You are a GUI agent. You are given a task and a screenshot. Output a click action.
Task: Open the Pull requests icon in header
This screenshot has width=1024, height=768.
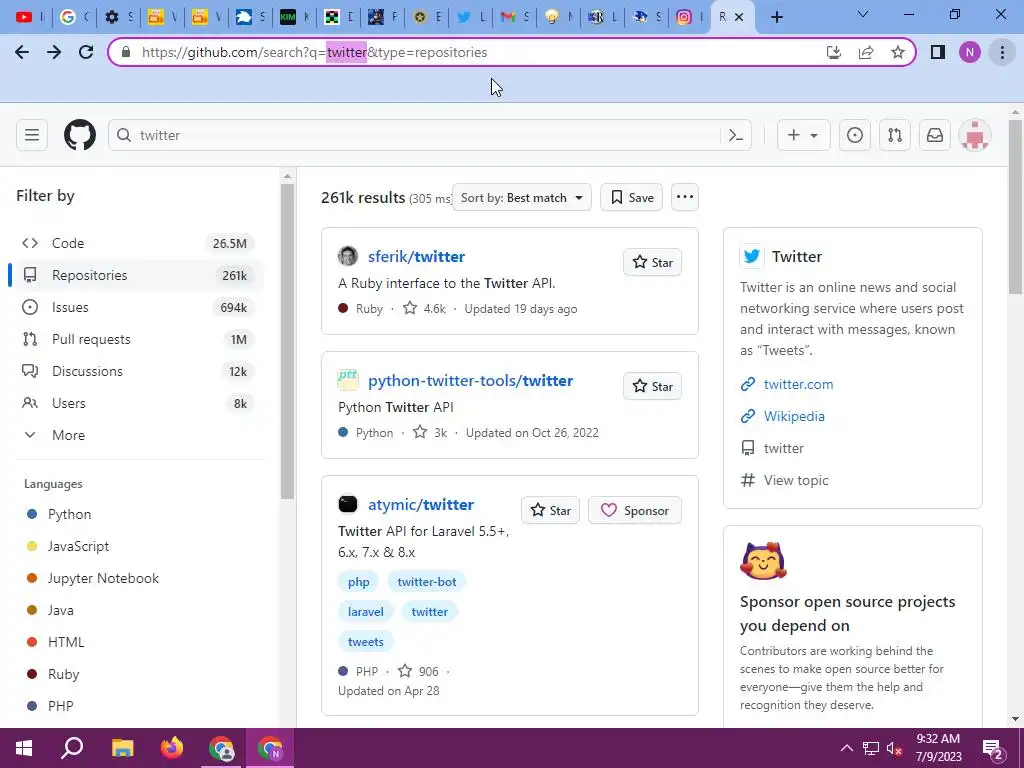895,135
